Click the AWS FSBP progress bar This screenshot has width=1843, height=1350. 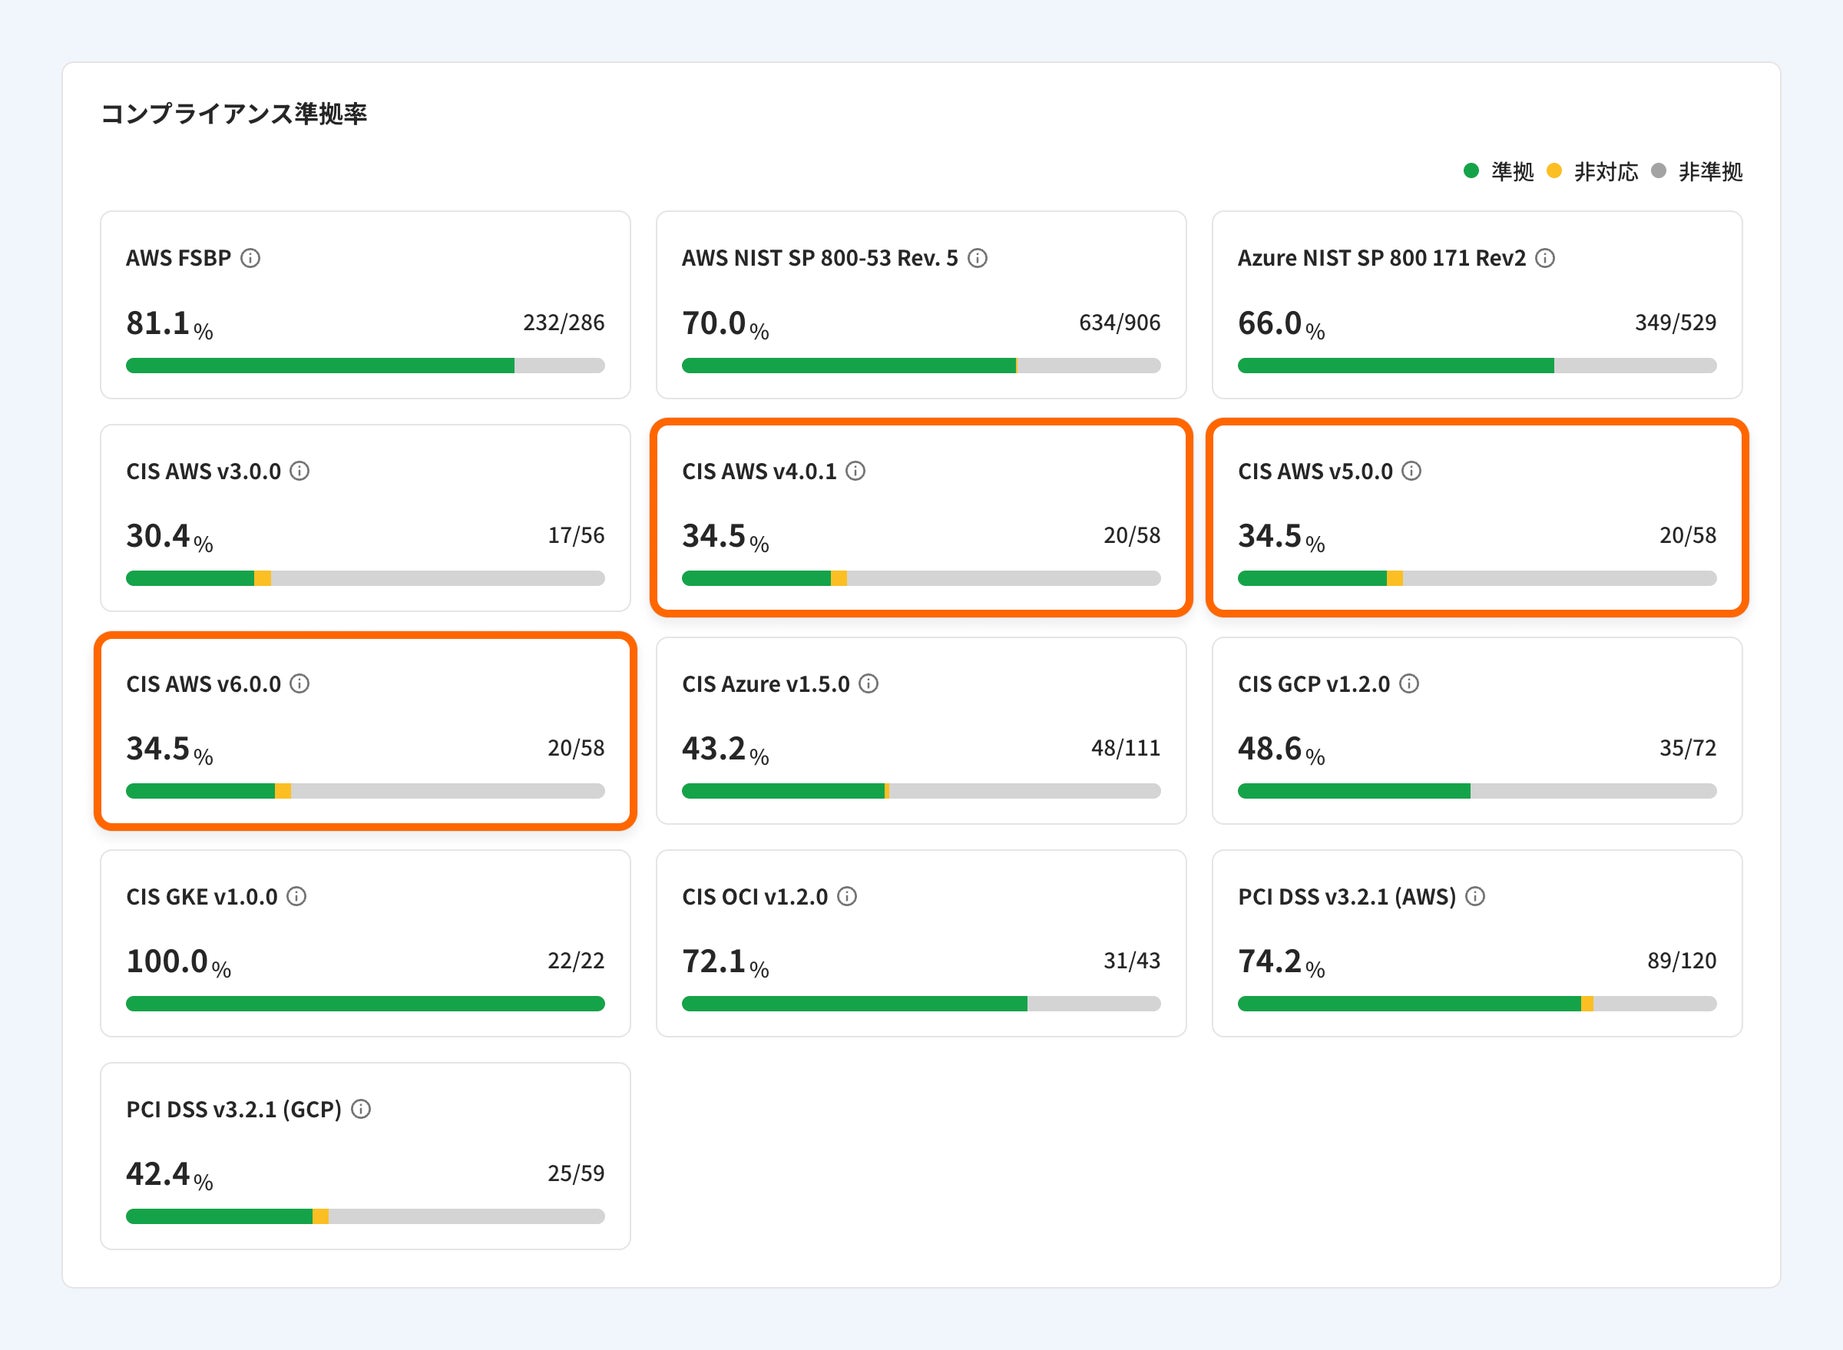coord(365,366)
